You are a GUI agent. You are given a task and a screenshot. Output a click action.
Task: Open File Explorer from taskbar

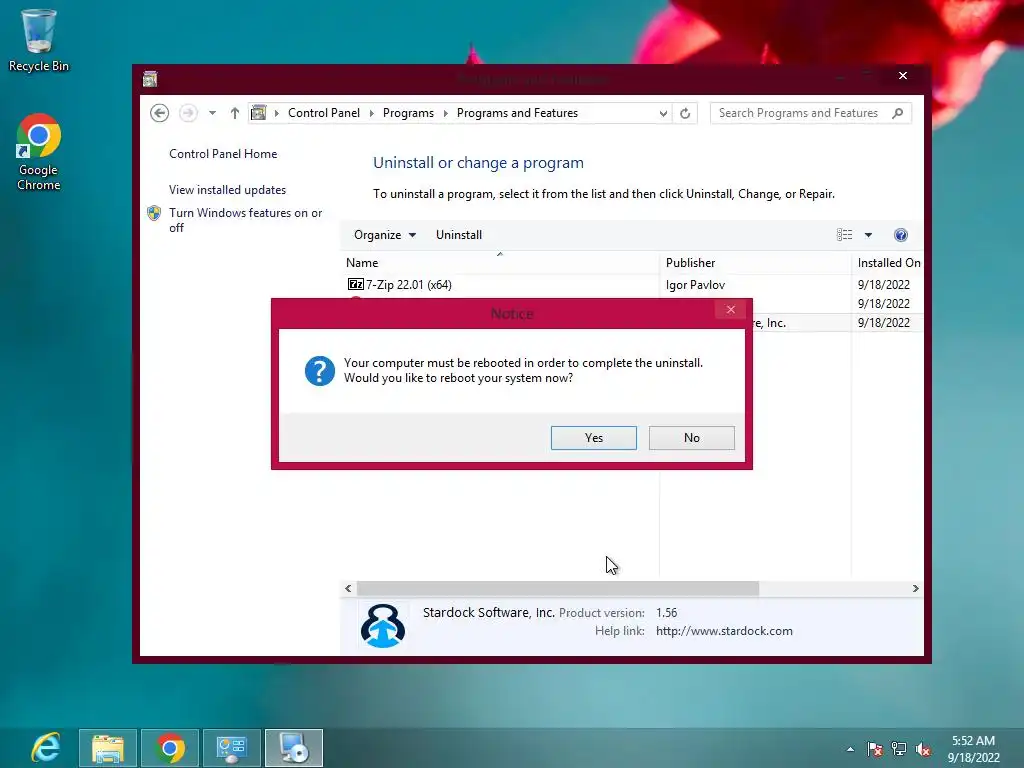click(108, 748)
